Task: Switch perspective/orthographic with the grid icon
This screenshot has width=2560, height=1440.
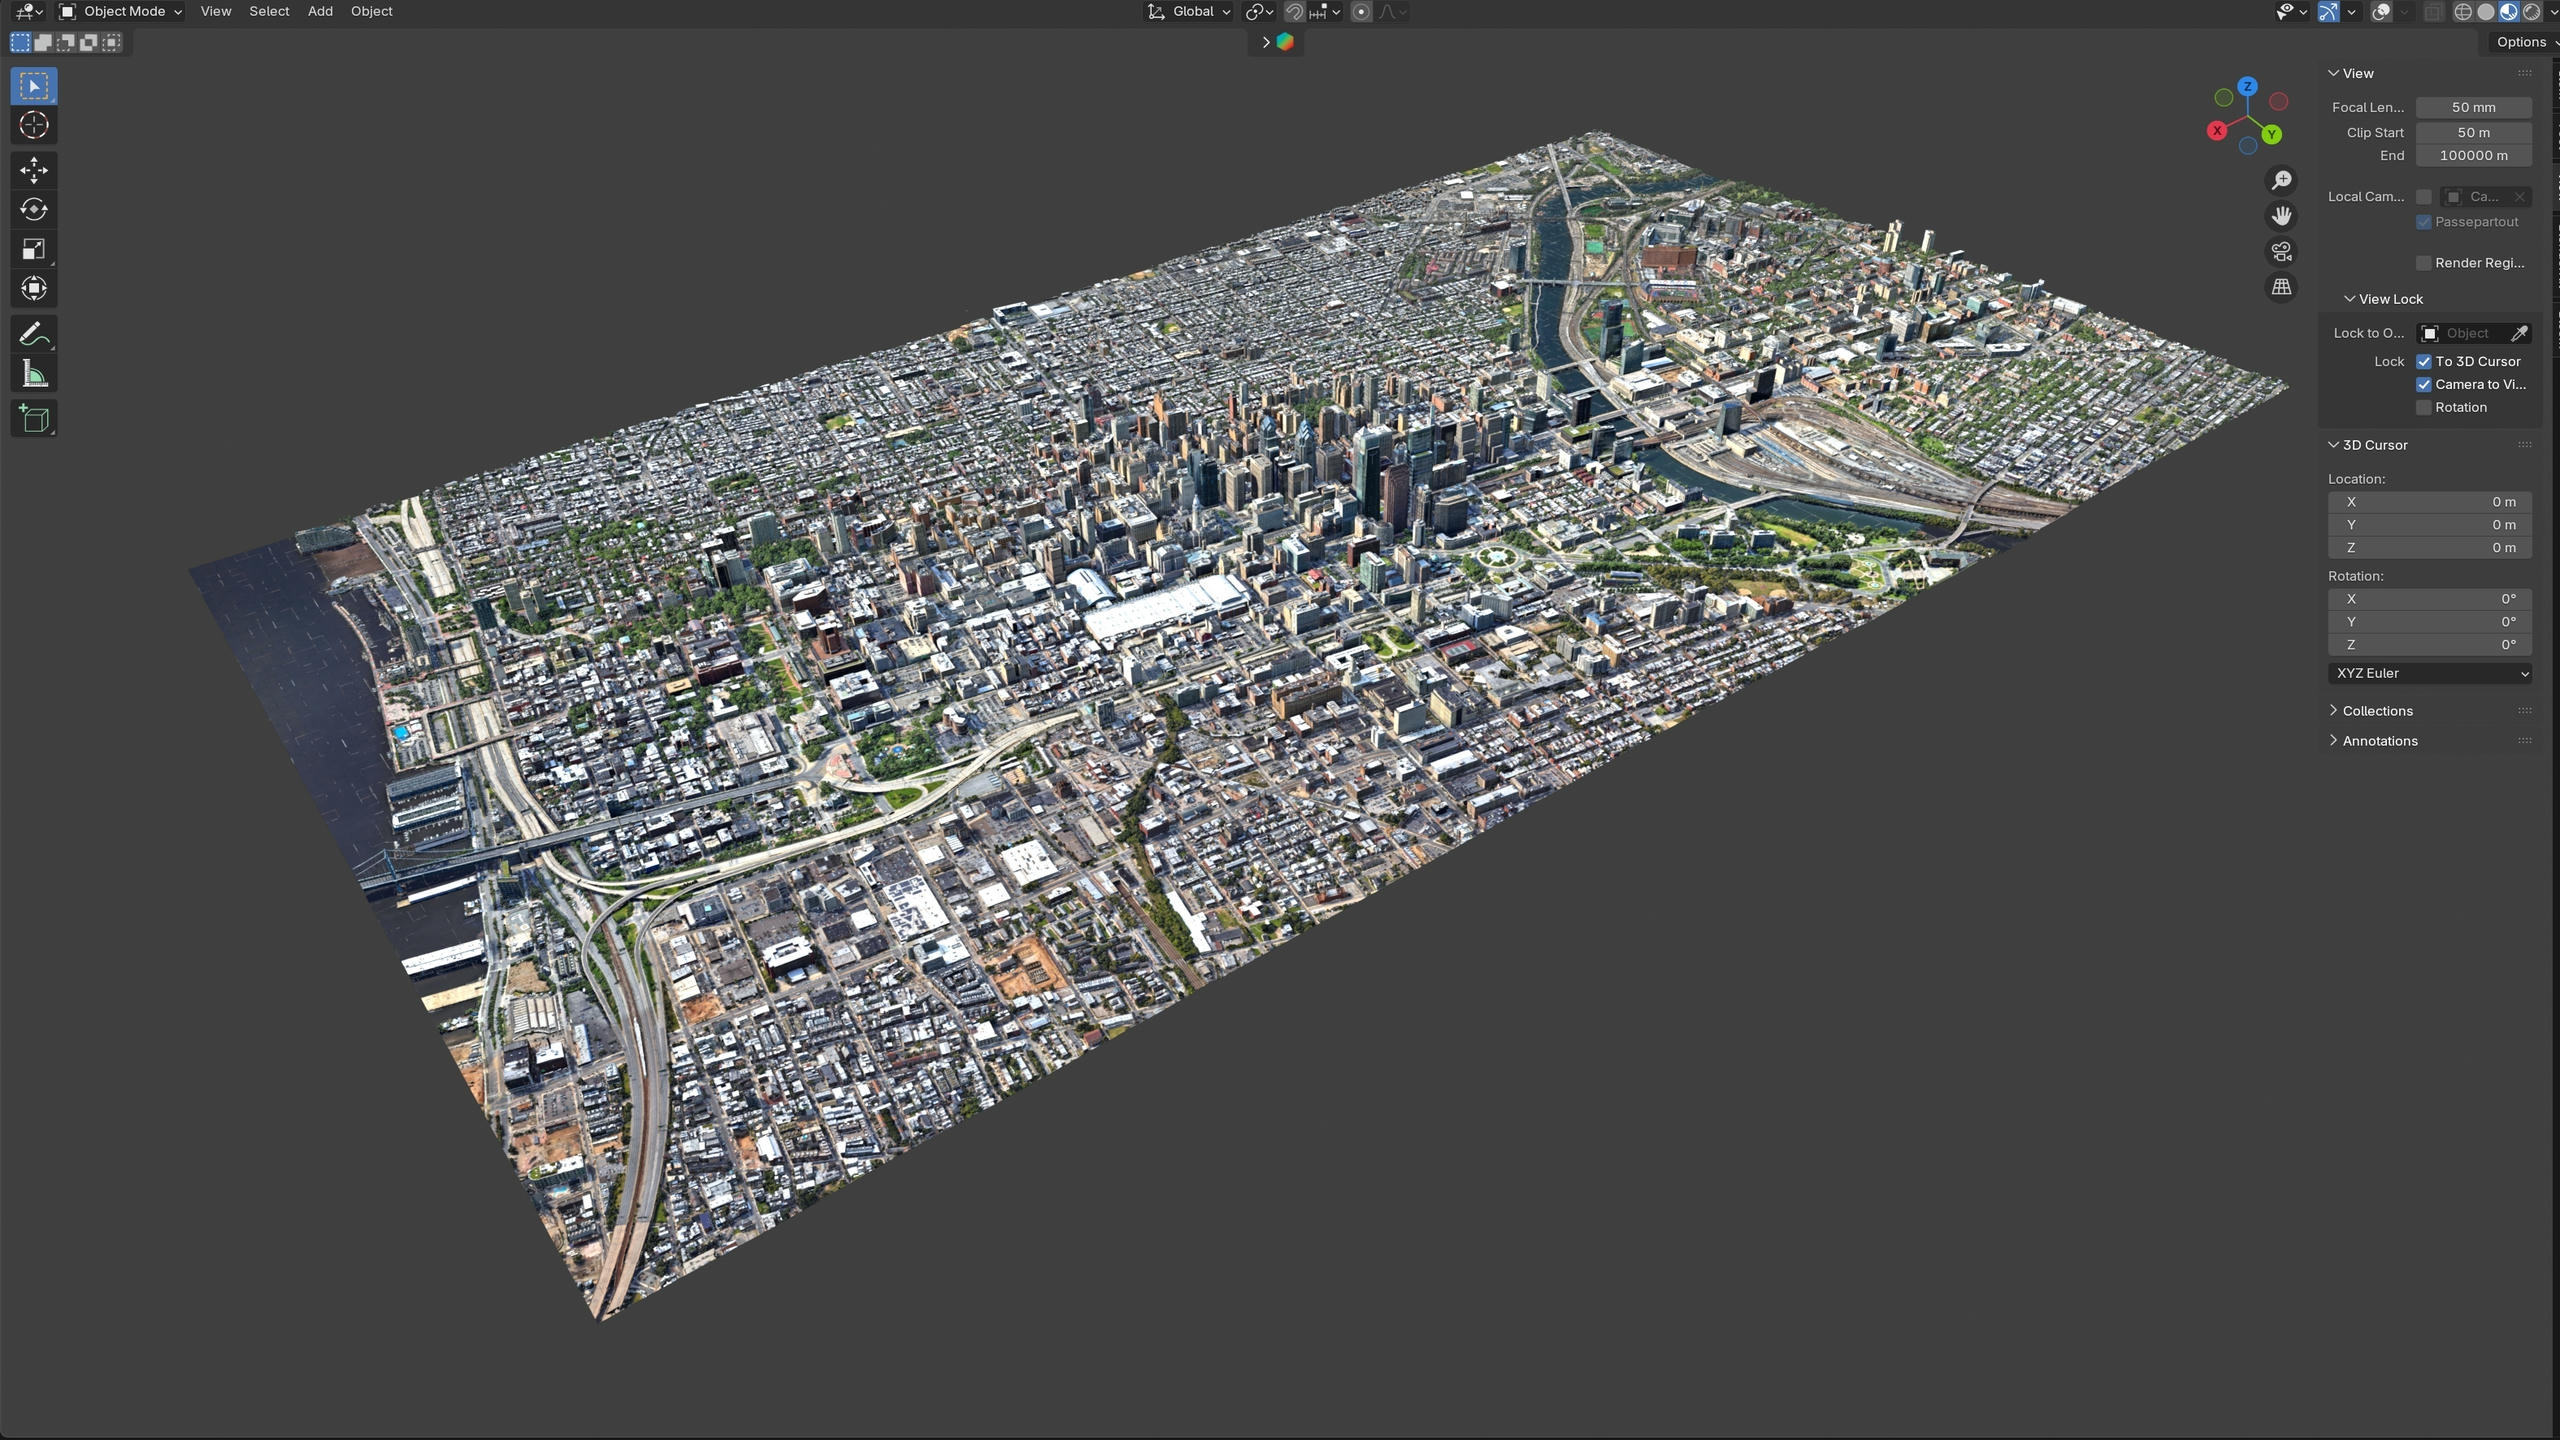Action: [x=2281, y=288]
